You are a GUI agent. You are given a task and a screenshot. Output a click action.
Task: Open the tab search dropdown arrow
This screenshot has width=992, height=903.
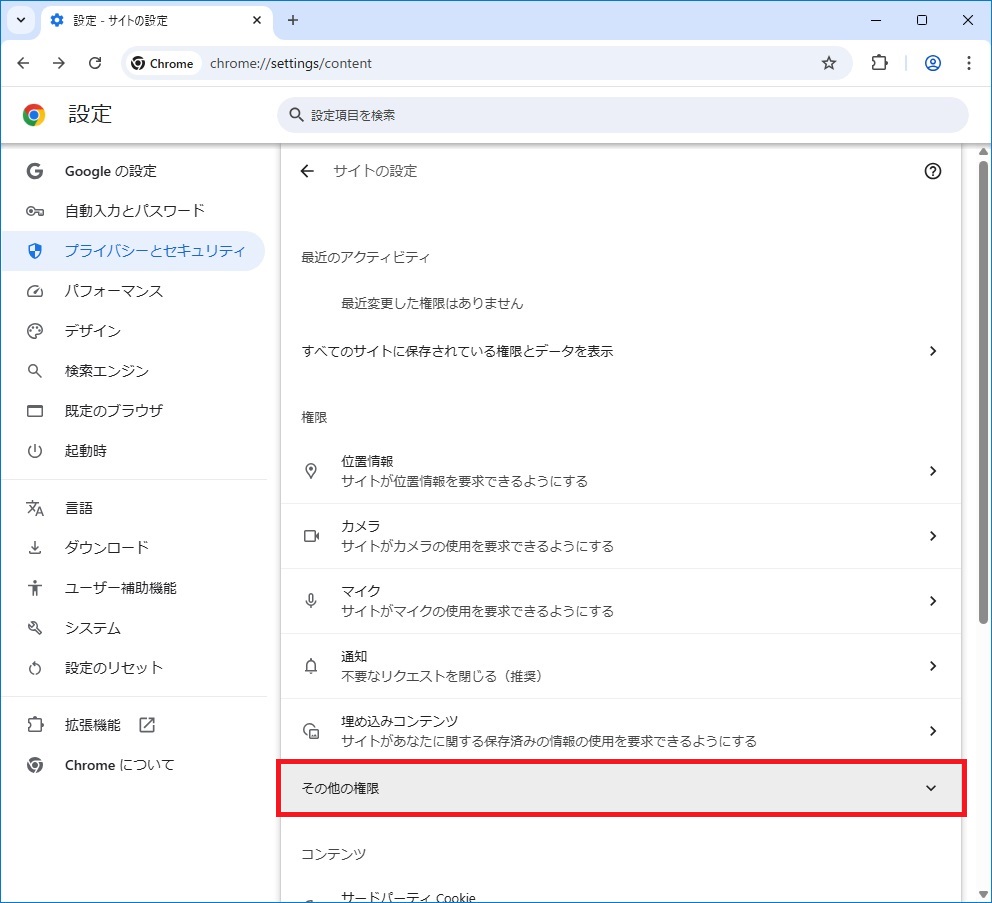point(20,20)
